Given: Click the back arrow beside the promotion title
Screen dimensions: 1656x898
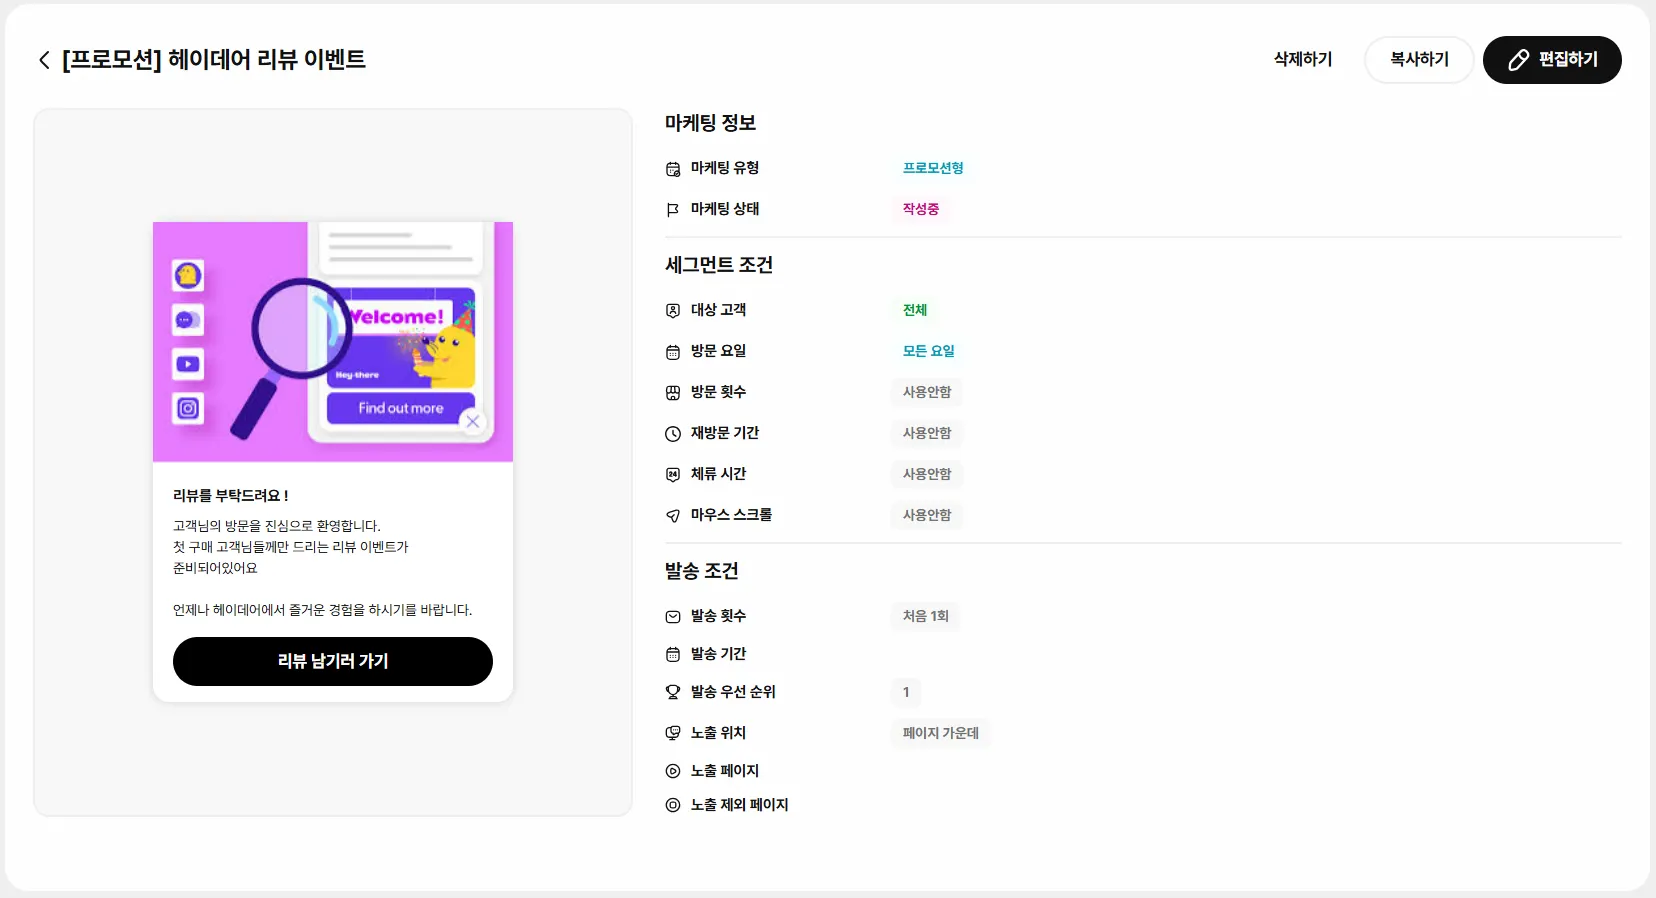Looking at the screenshot, I should point(44,60).
